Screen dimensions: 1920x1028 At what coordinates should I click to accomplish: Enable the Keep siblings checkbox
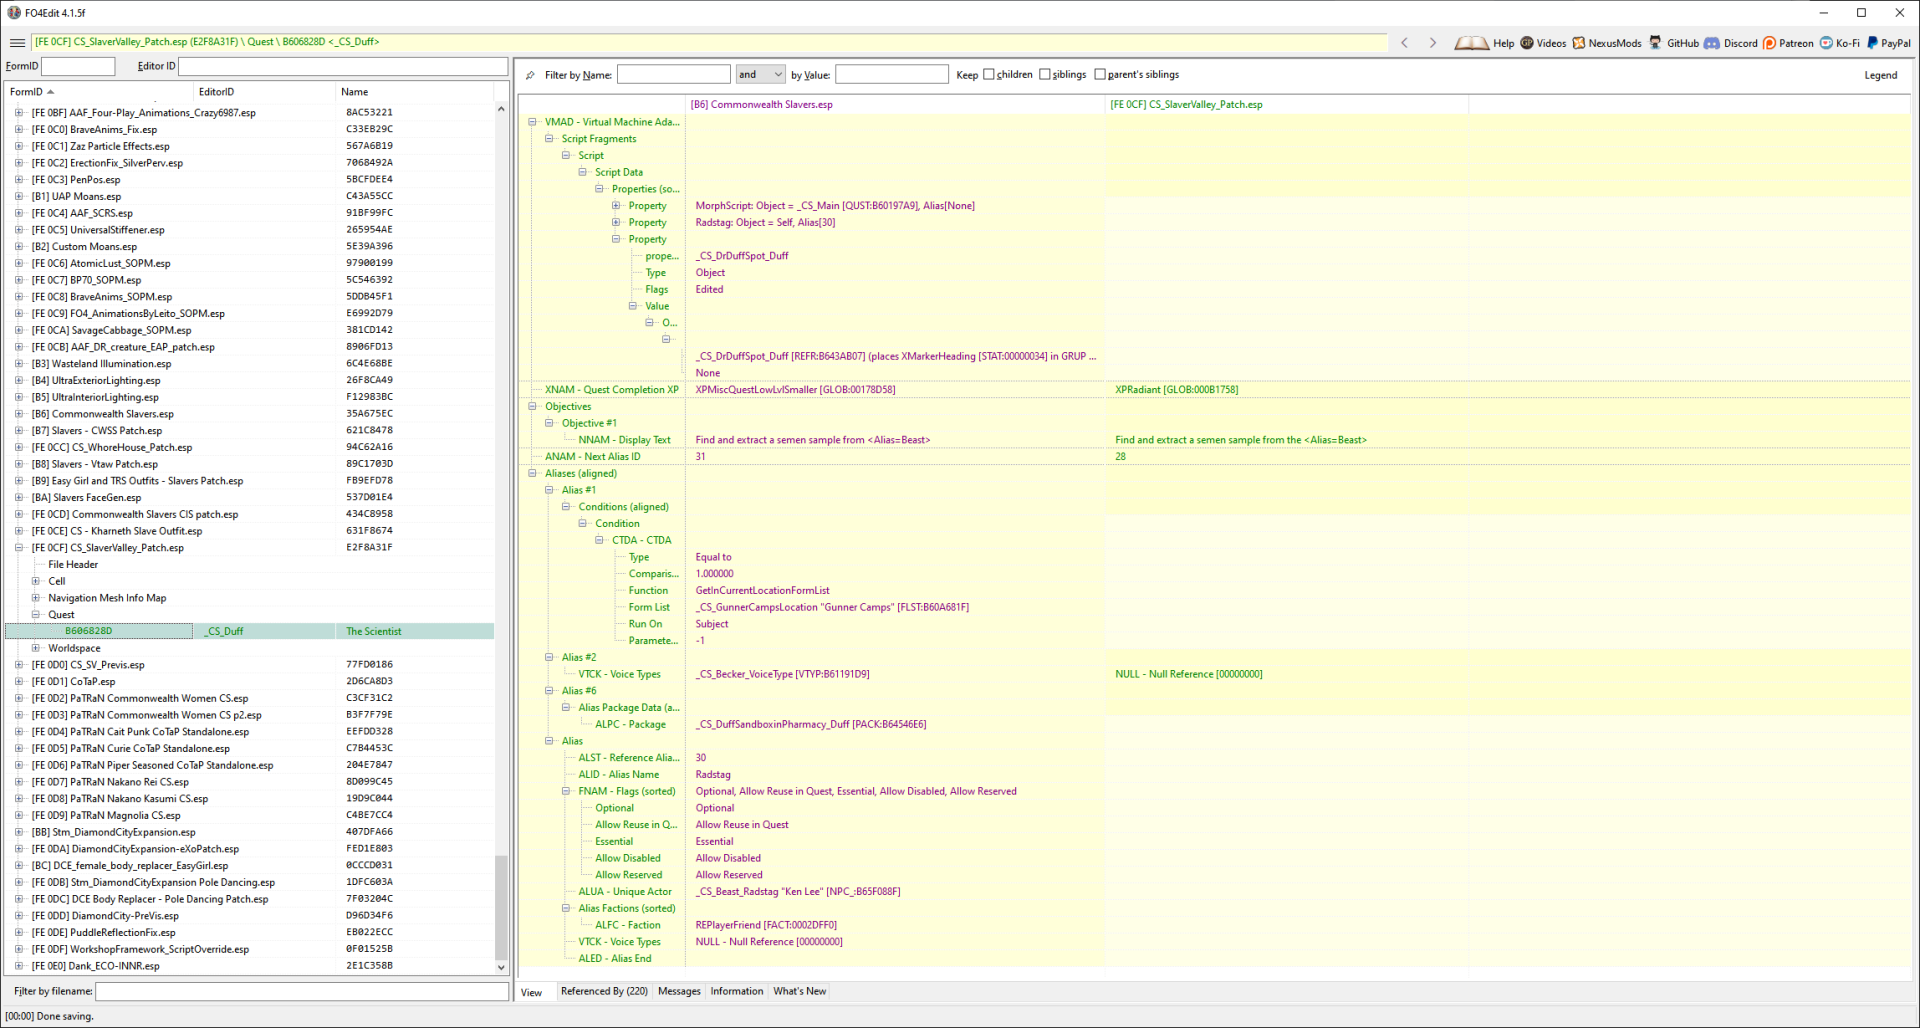click(1045, 75)
